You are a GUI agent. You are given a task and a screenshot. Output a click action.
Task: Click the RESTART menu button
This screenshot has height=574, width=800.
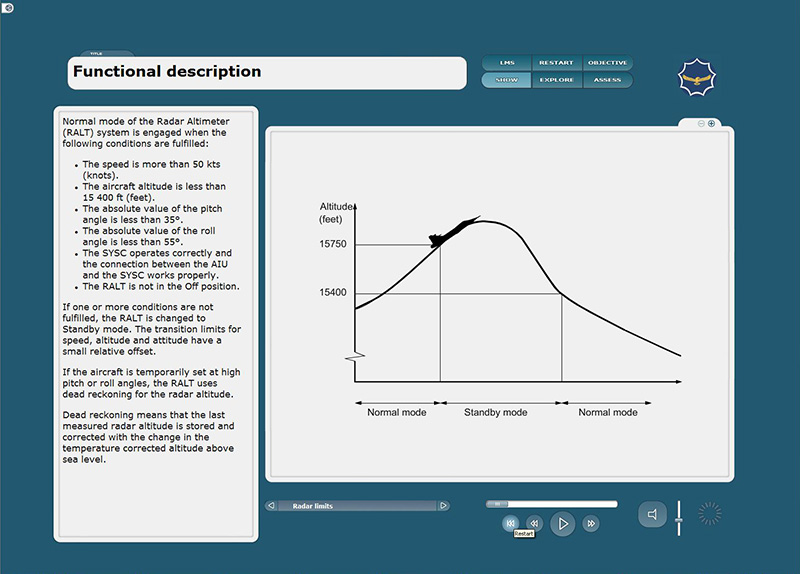[557, 63]
